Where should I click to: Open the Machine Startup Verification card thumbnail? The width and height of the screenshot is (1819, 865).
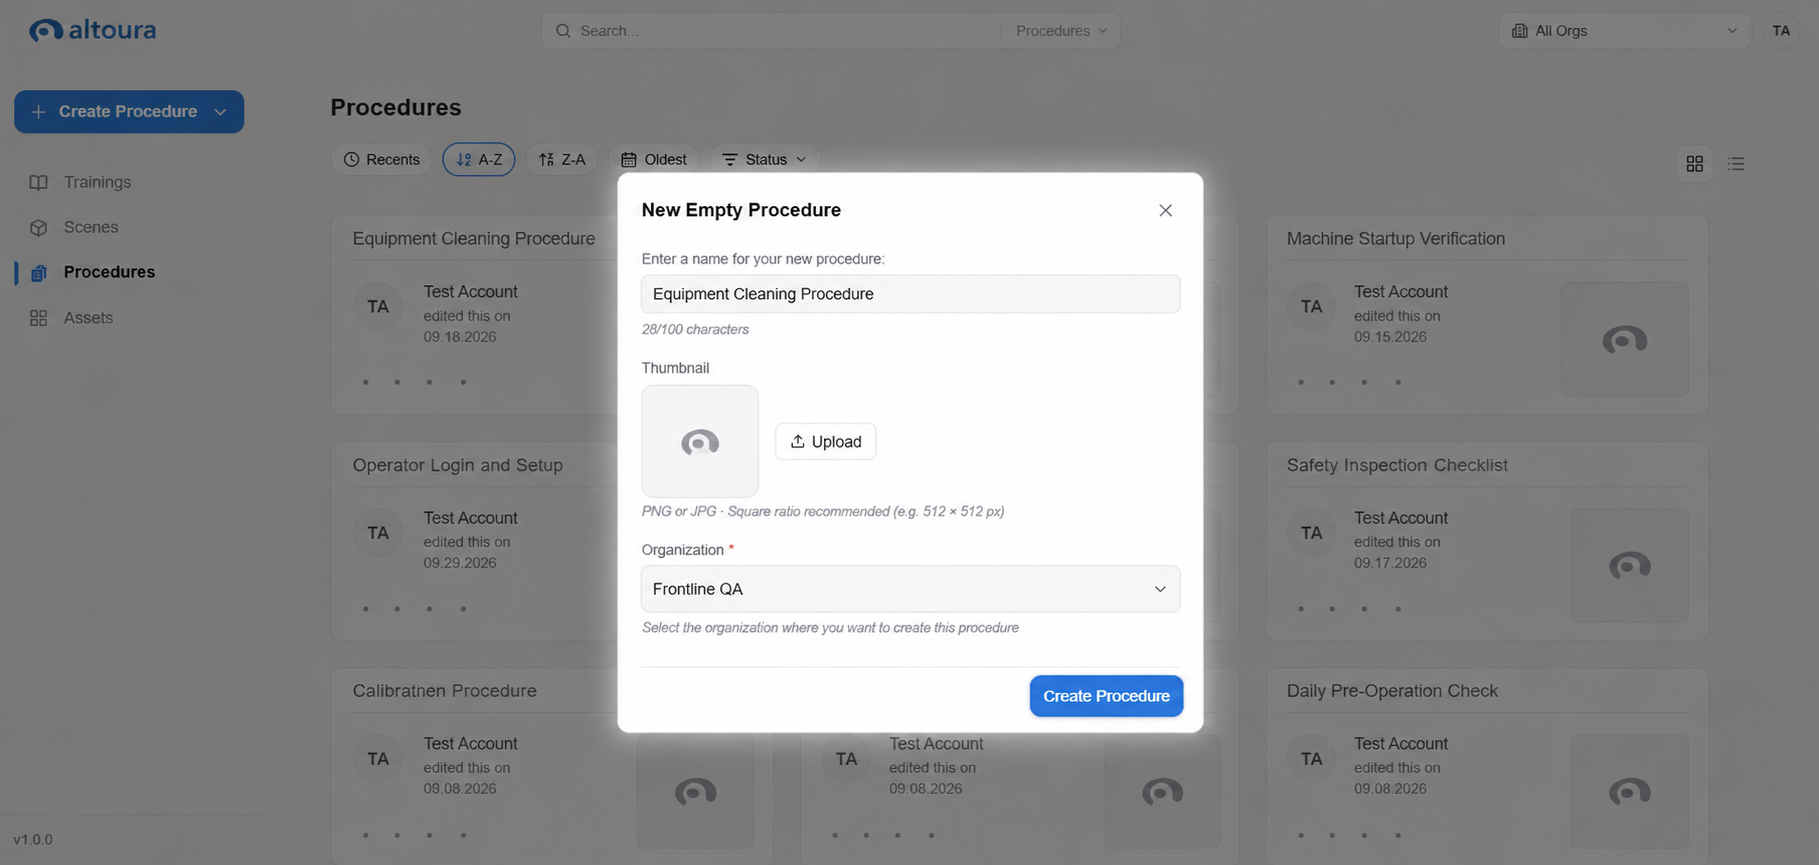tap(1624, 339)
